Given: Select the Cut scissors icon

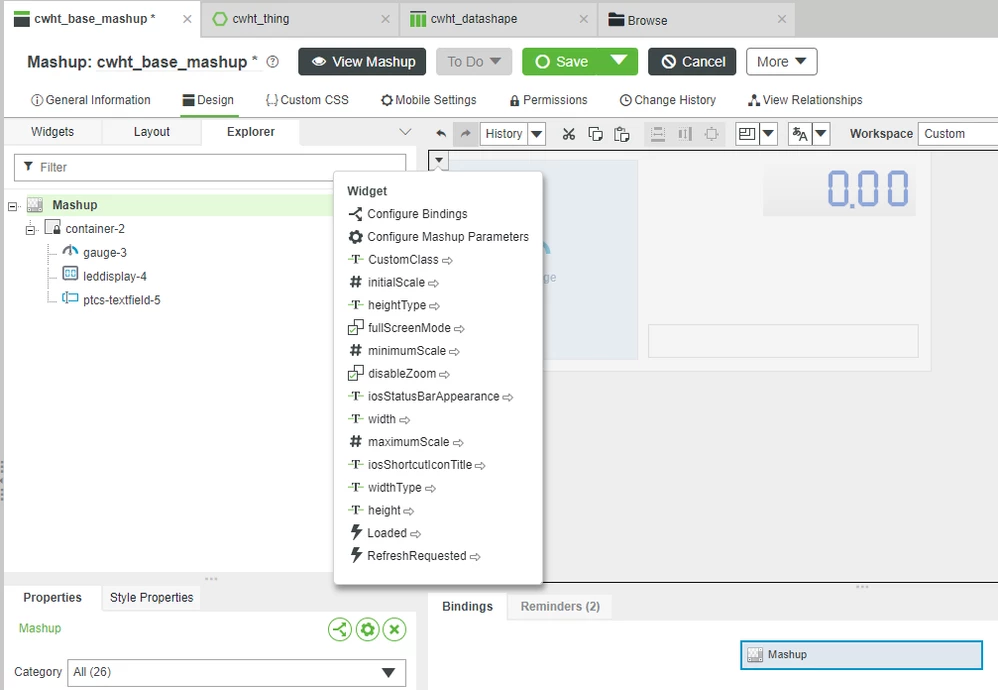Looking at the screenshot, I should click(568, 133).
